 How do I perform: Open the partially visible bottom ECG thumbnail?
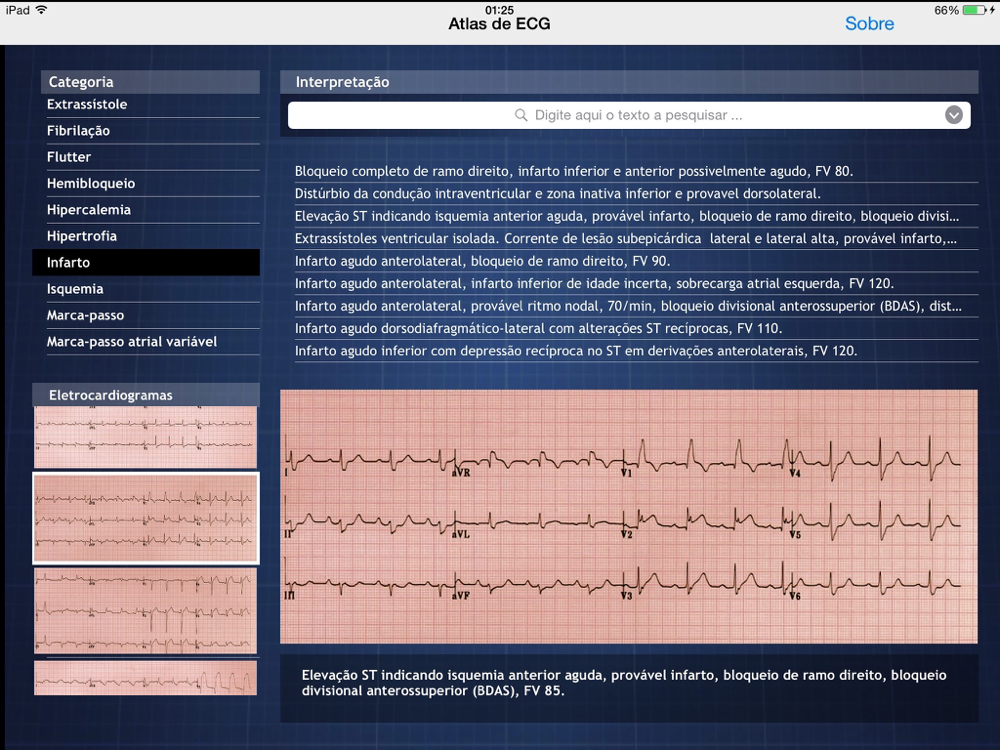145,677
